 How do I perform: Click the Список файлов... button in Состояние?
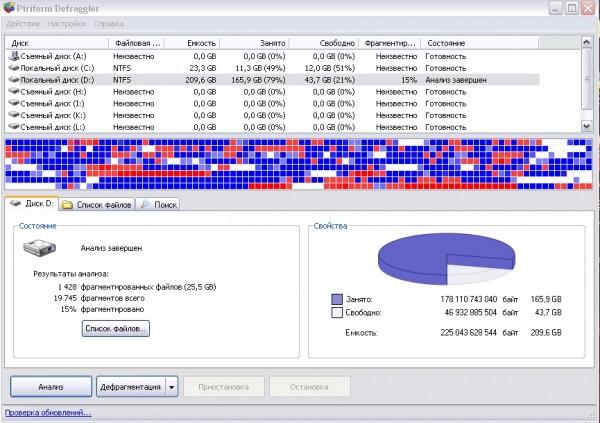tap(116, 328)
